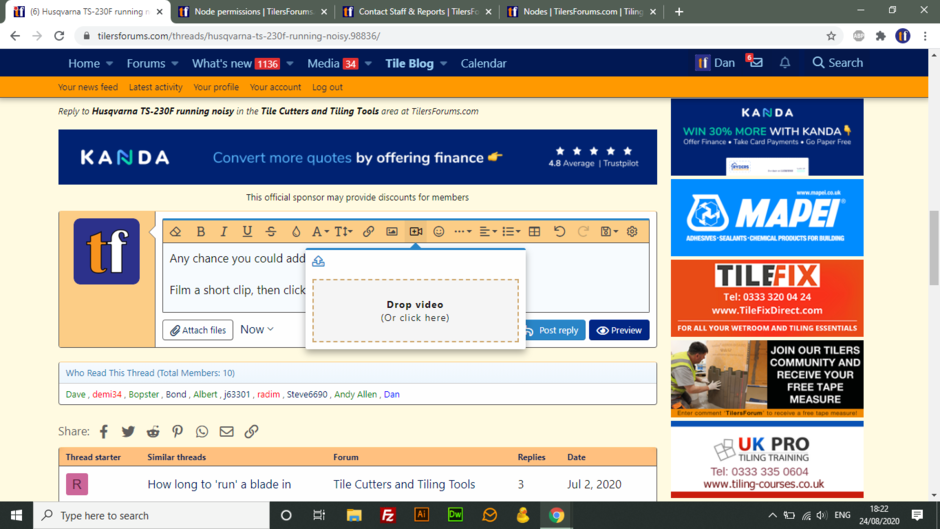Open the Forums navigation menu
The width and height of the screenshot is (940, 529).
146,63
